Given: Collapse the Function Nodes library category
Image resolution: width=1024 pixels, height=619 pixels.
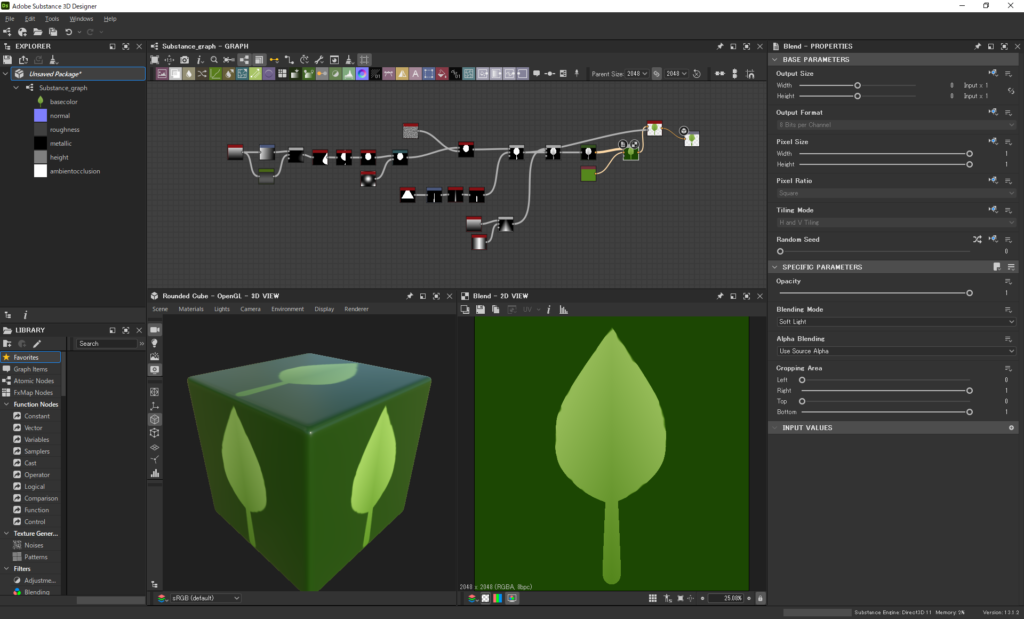Looking at the screenshot, I should [7, 404].
